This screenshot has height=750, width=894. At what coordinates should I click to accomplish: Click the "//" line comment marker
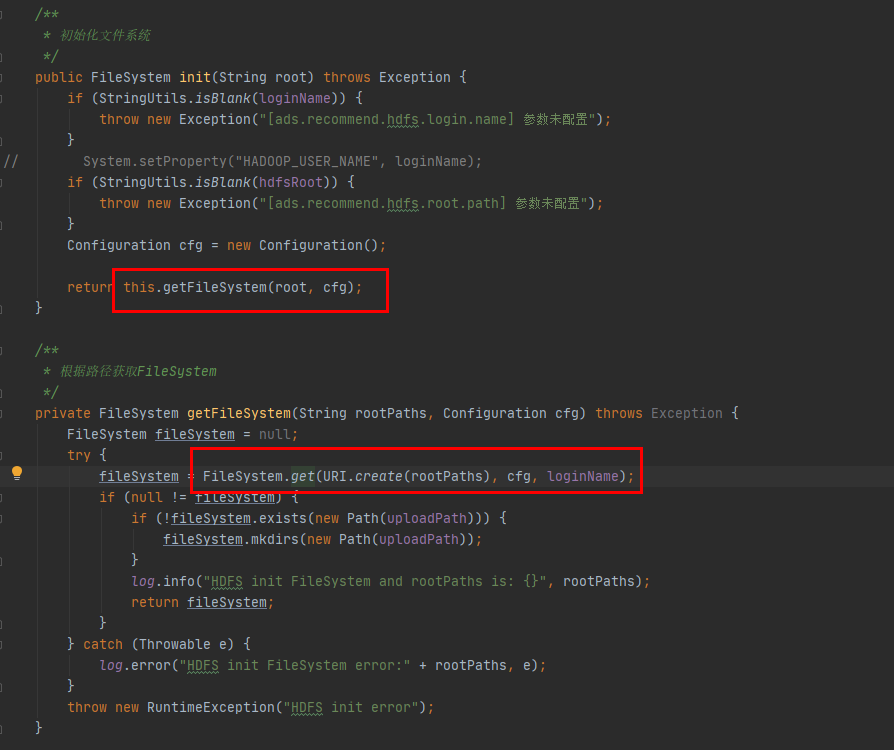11,161
